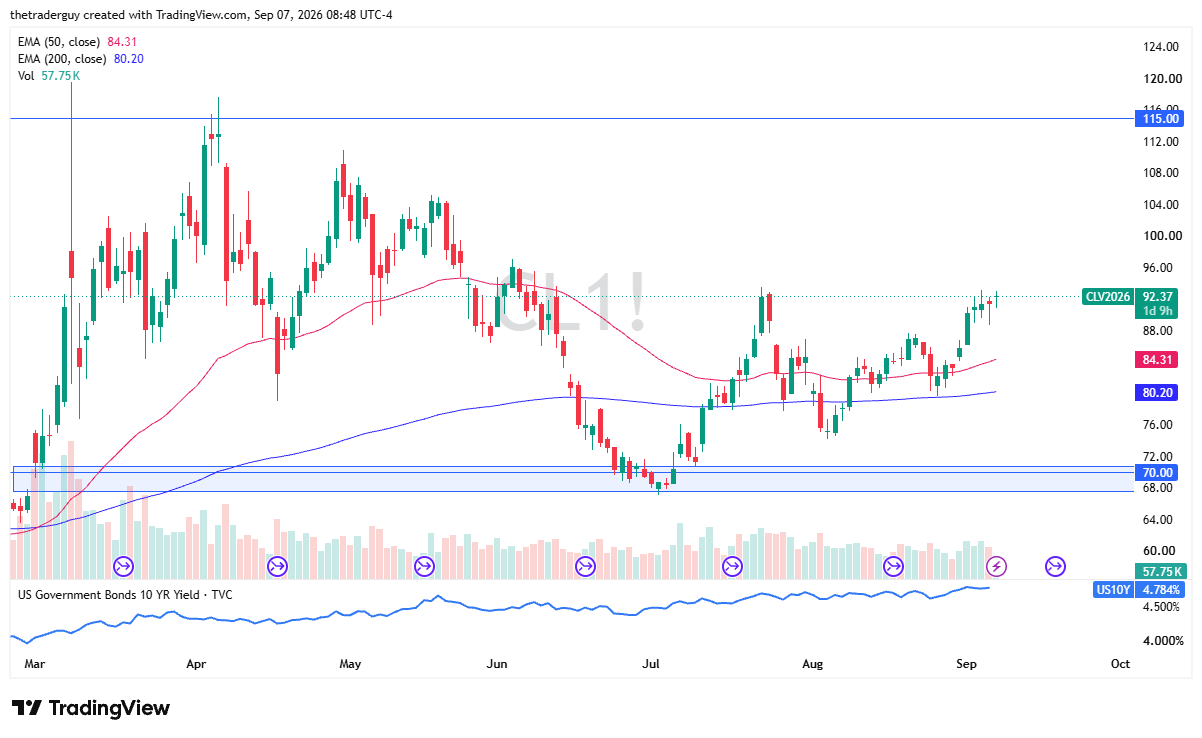Click the TradingView logo
This screenshot has width=1202, height=738.
pyautogui.click(x=91, y=708)
